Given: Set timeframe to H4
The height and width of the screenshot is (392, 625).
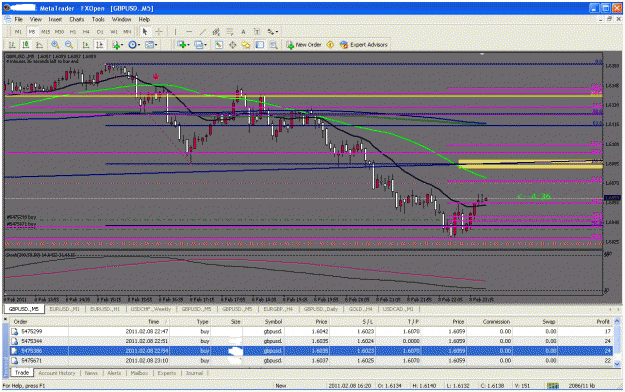Looking at the screenshot, I should click(x=86, y=32).
